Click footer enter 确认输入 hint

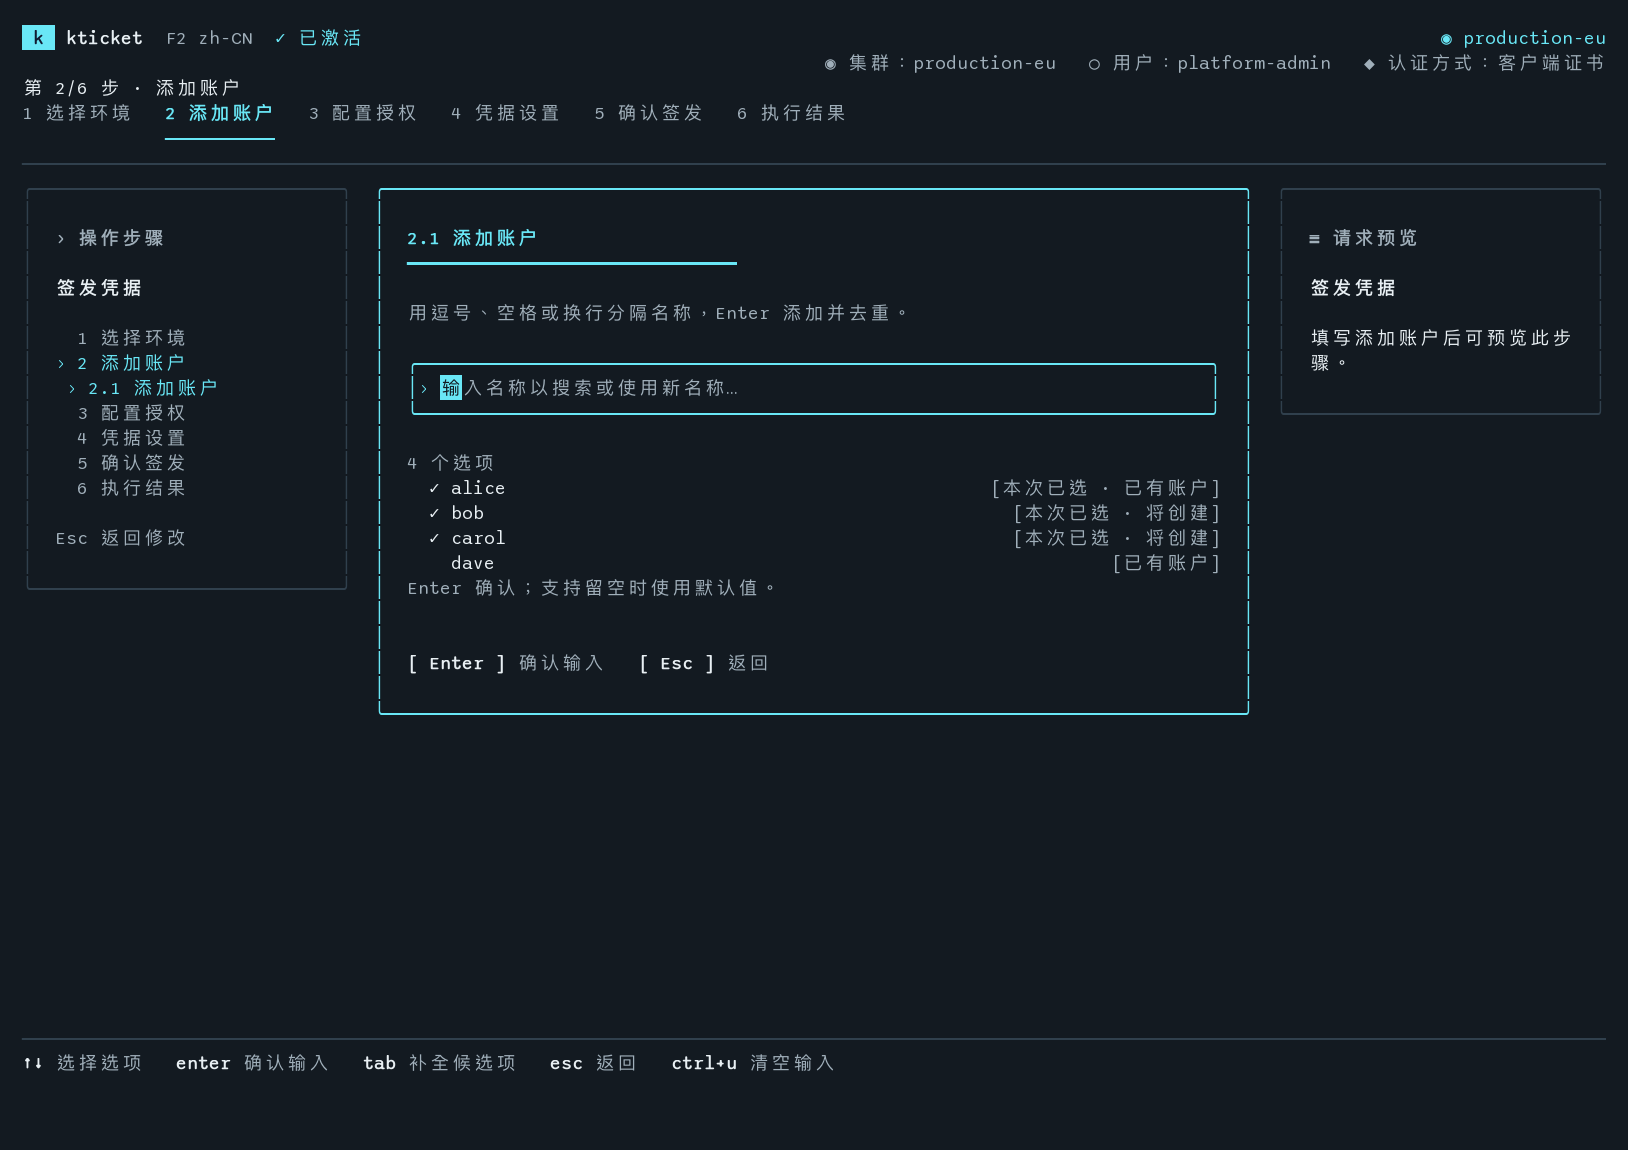point(253,1063)
